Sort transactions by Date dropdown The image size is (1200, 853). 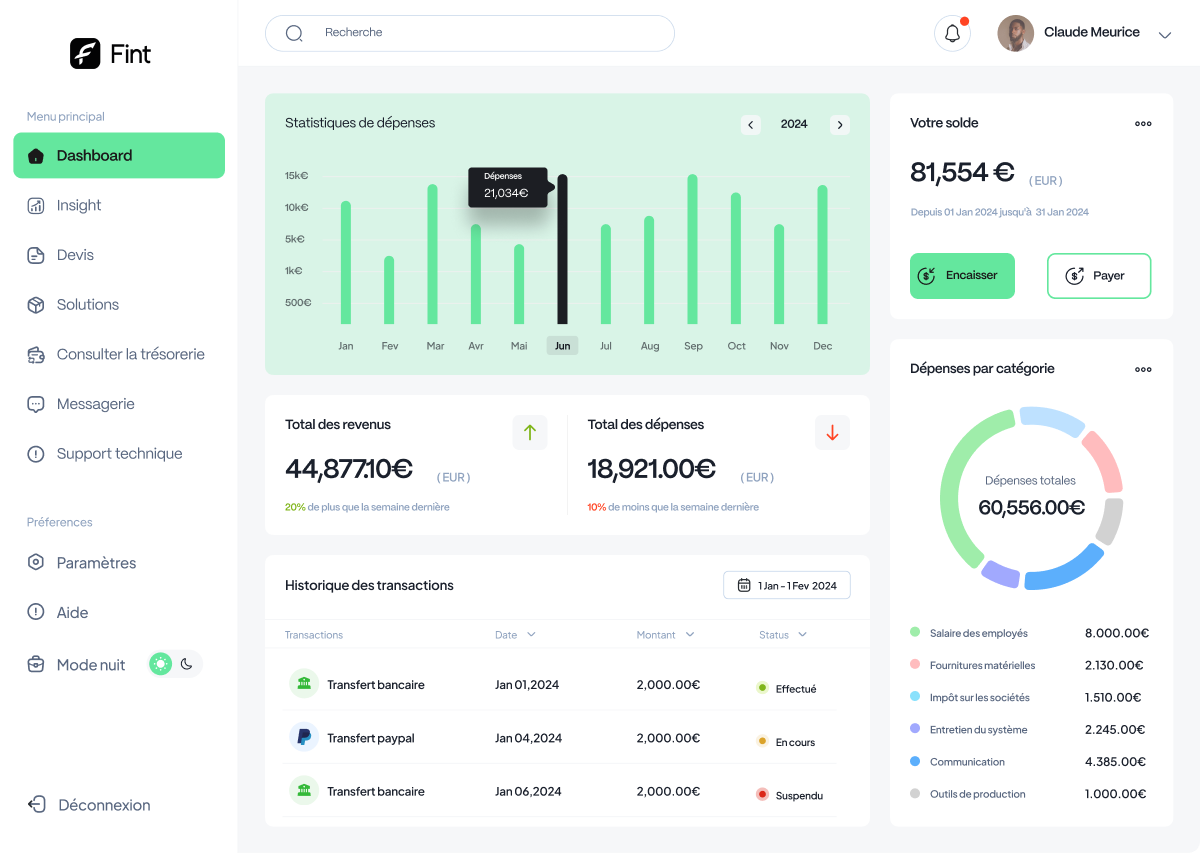coord(531,635)
